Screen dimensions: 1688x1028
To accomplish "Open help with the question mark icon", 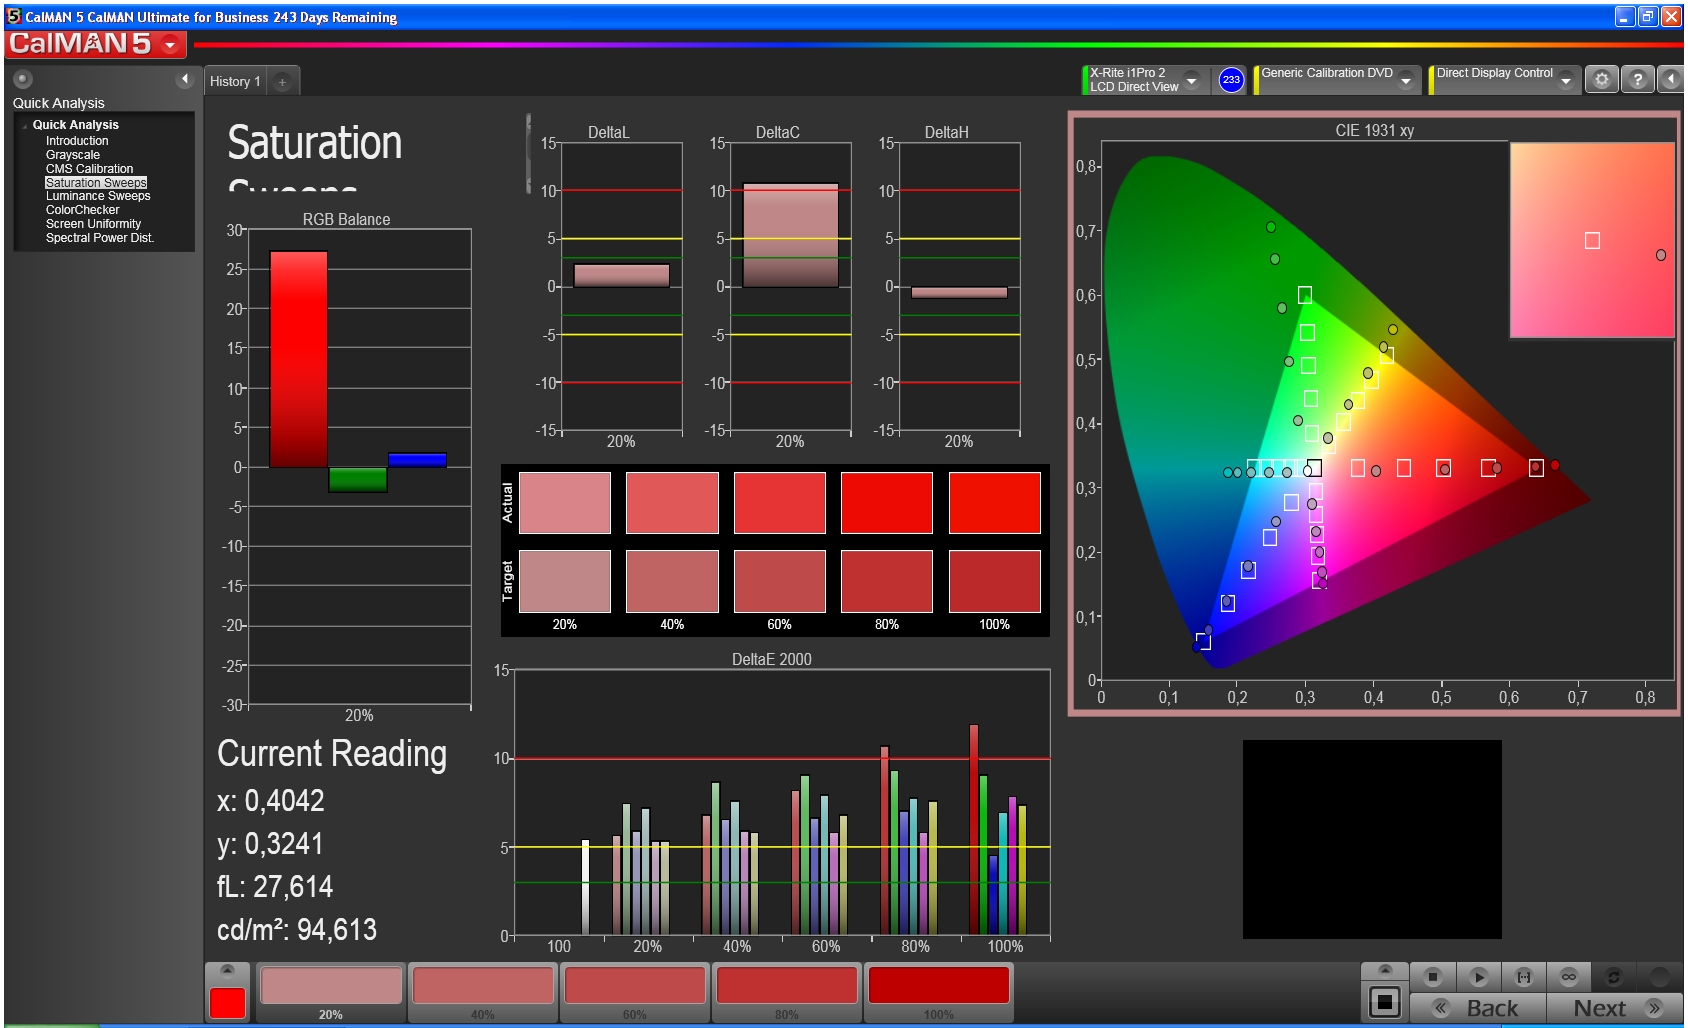I will pyautogui.click(x=1637, y=79).
